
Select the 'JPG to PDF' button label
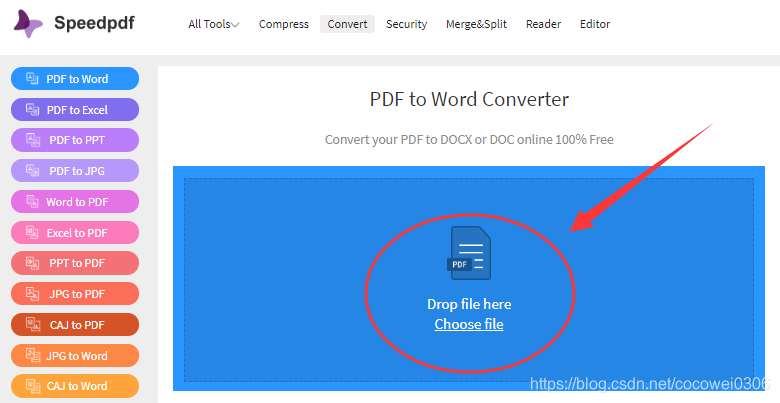[77, 294]
